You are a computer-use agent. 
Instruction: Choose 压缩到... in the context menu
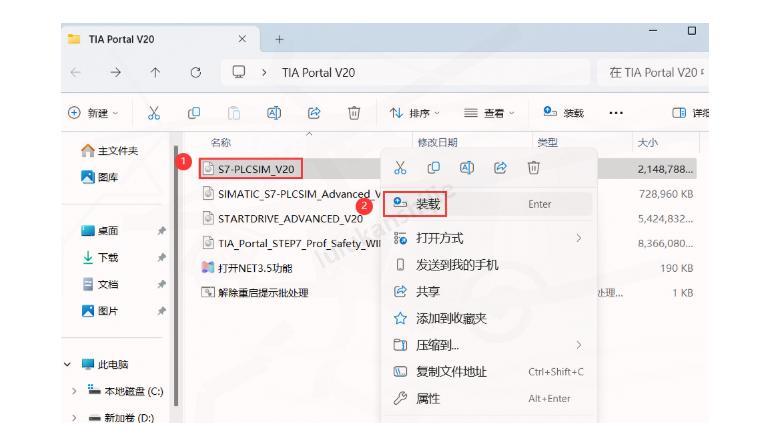(x=488, y=345)
